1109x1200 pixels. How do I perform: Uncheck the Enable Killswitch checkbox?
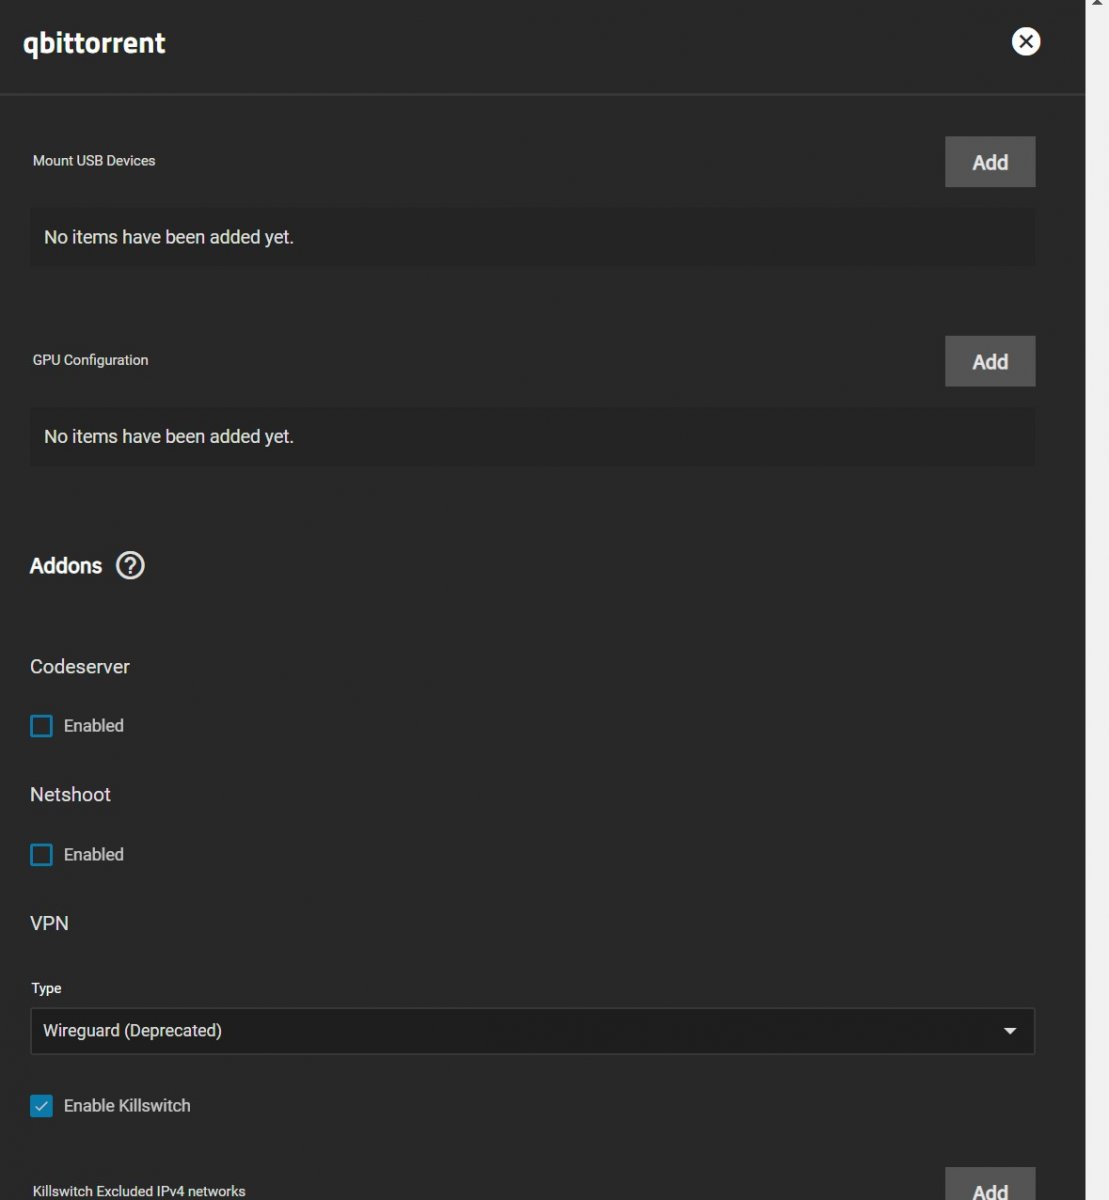point(41,1106)
